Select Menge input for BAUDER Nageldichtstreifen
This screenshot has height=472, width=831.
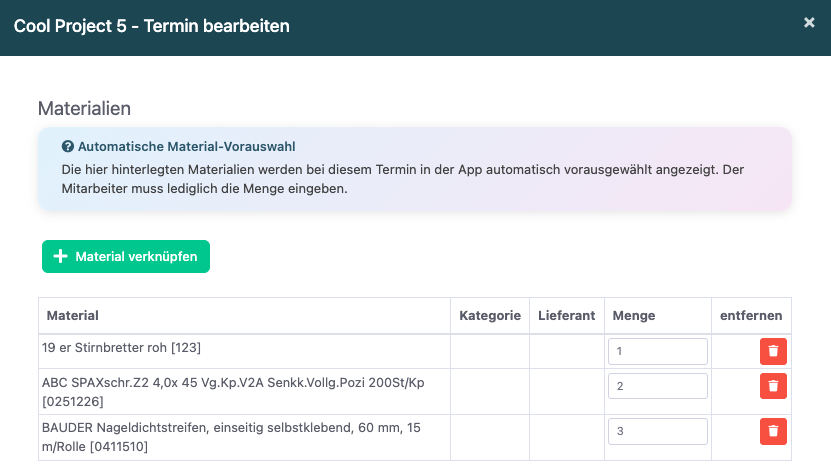click(x=657, y=431)
